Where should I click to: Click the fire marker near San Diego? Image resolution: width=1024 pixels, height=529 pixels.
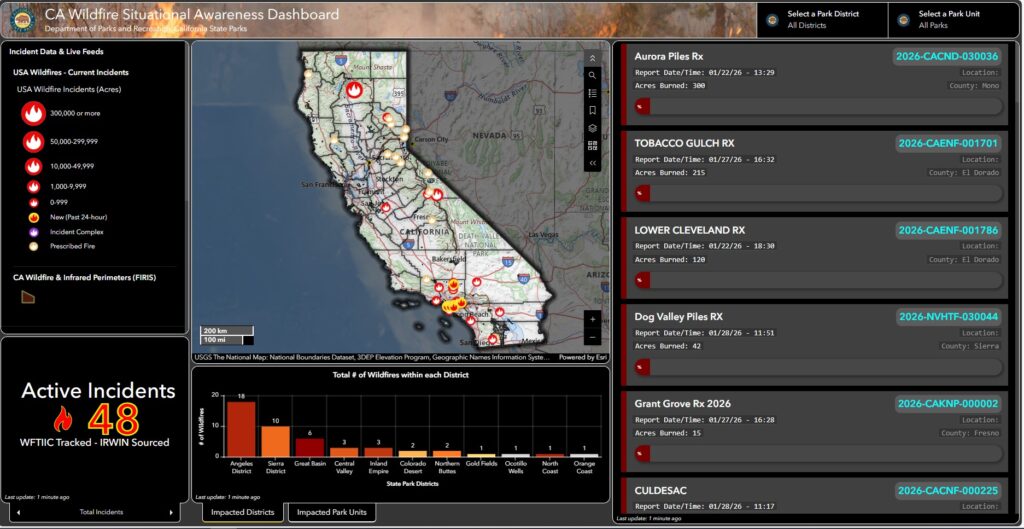(x=493, y=340)
